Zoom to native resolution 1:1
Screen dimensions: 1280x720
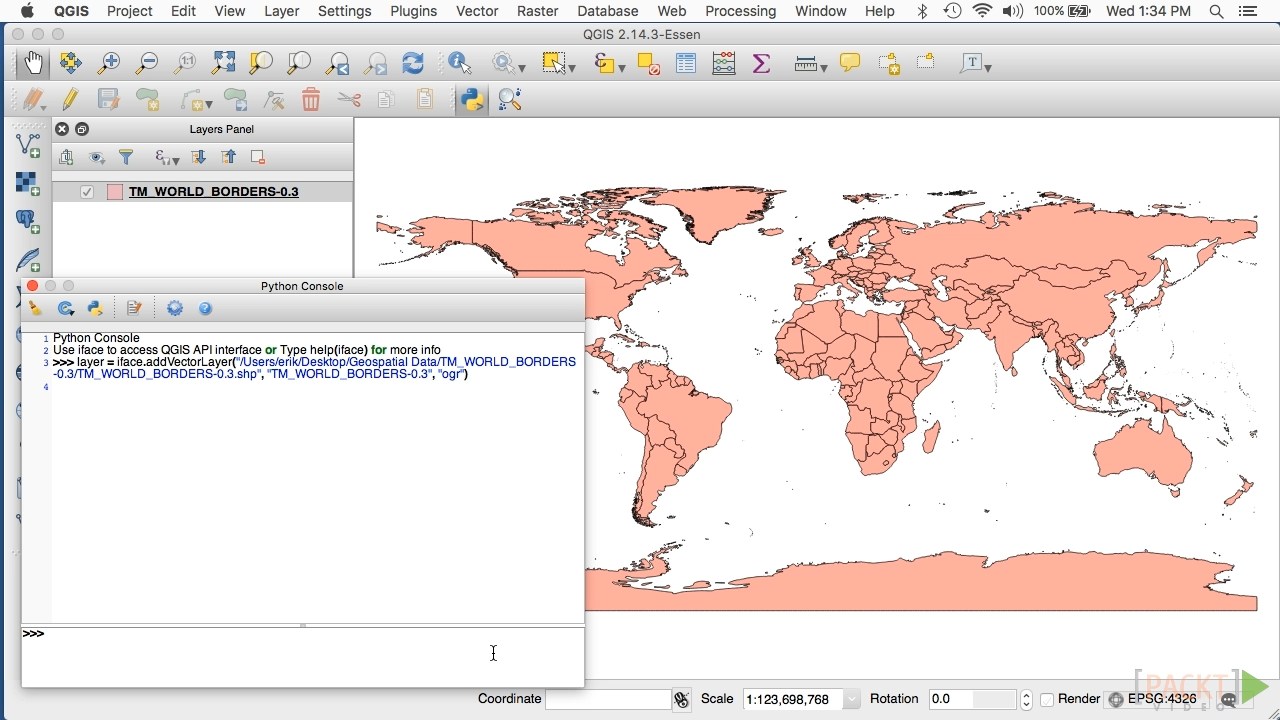(184, 63)
